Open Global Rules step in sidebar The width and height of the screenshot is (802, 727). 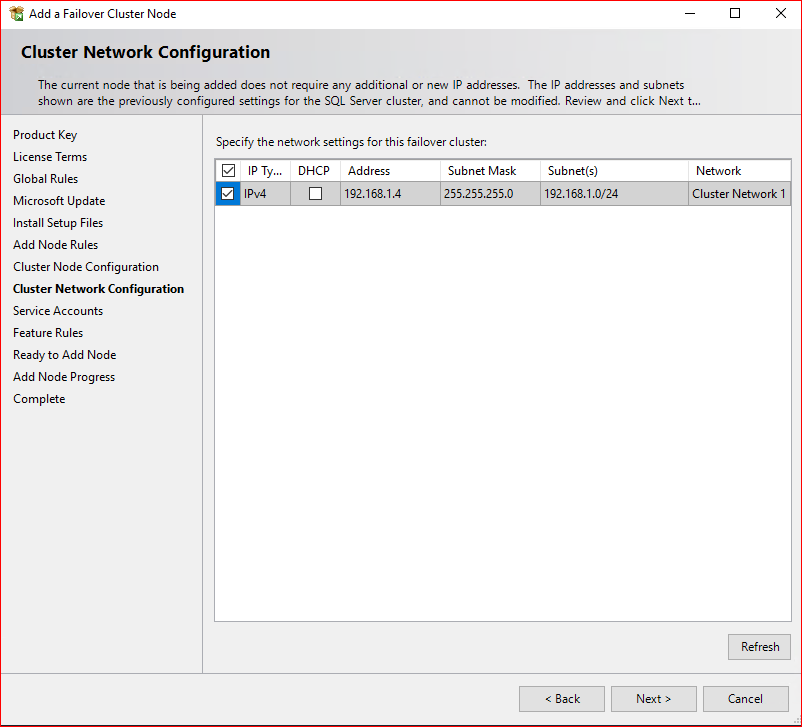46,179
